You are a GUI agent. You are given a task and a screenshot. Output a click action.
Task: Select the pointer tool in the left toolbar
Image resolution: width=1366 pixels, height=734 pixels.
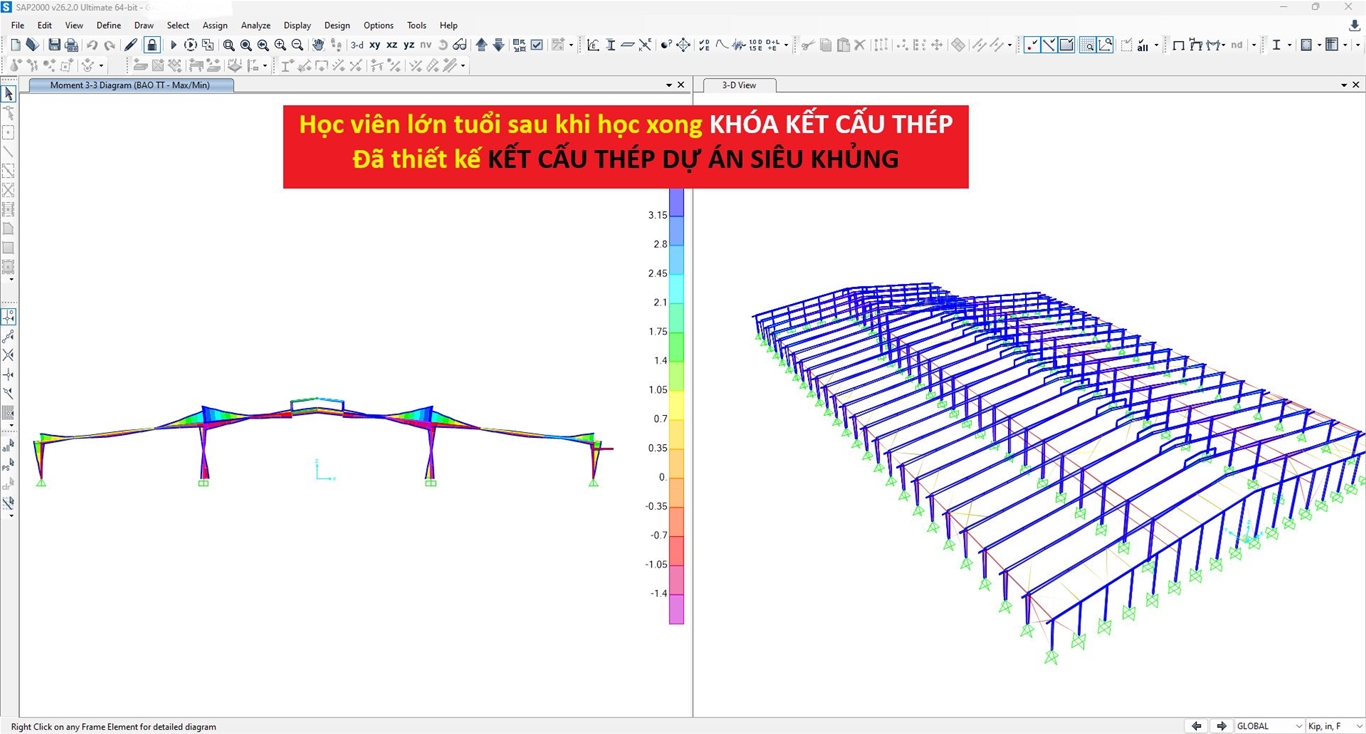(9, 94)
